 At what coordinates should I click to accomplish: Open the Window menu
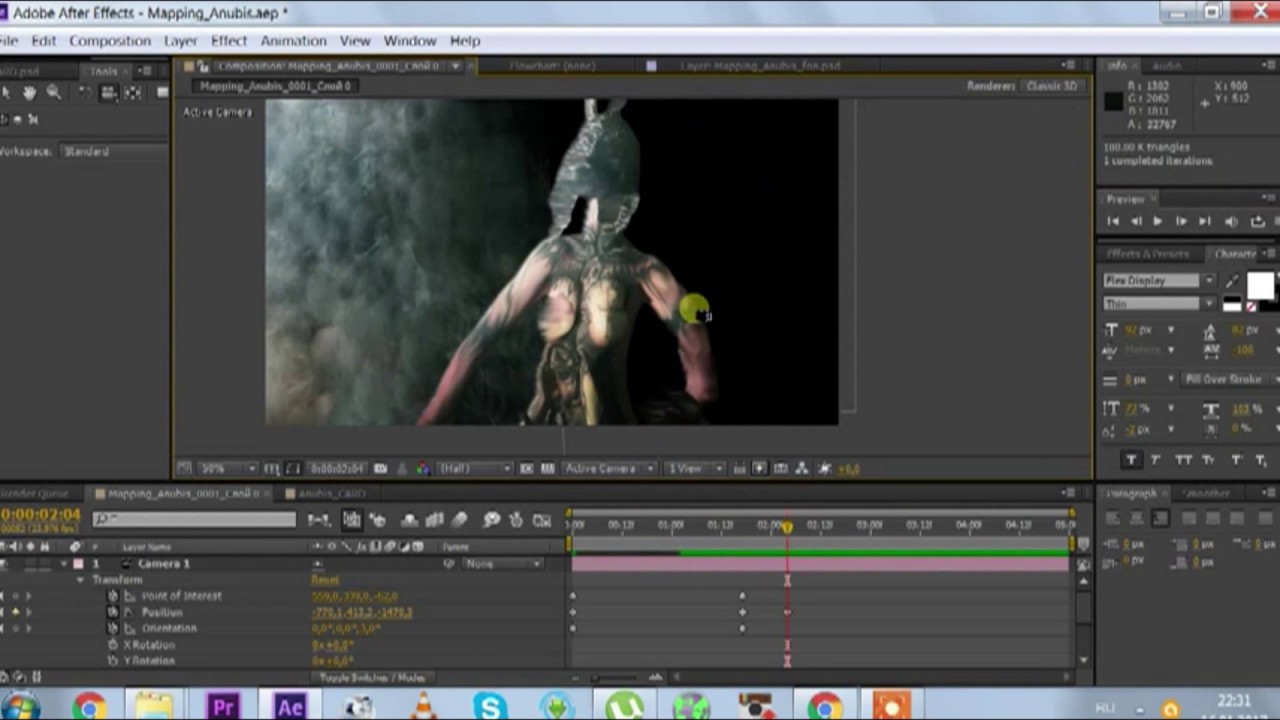410,41
